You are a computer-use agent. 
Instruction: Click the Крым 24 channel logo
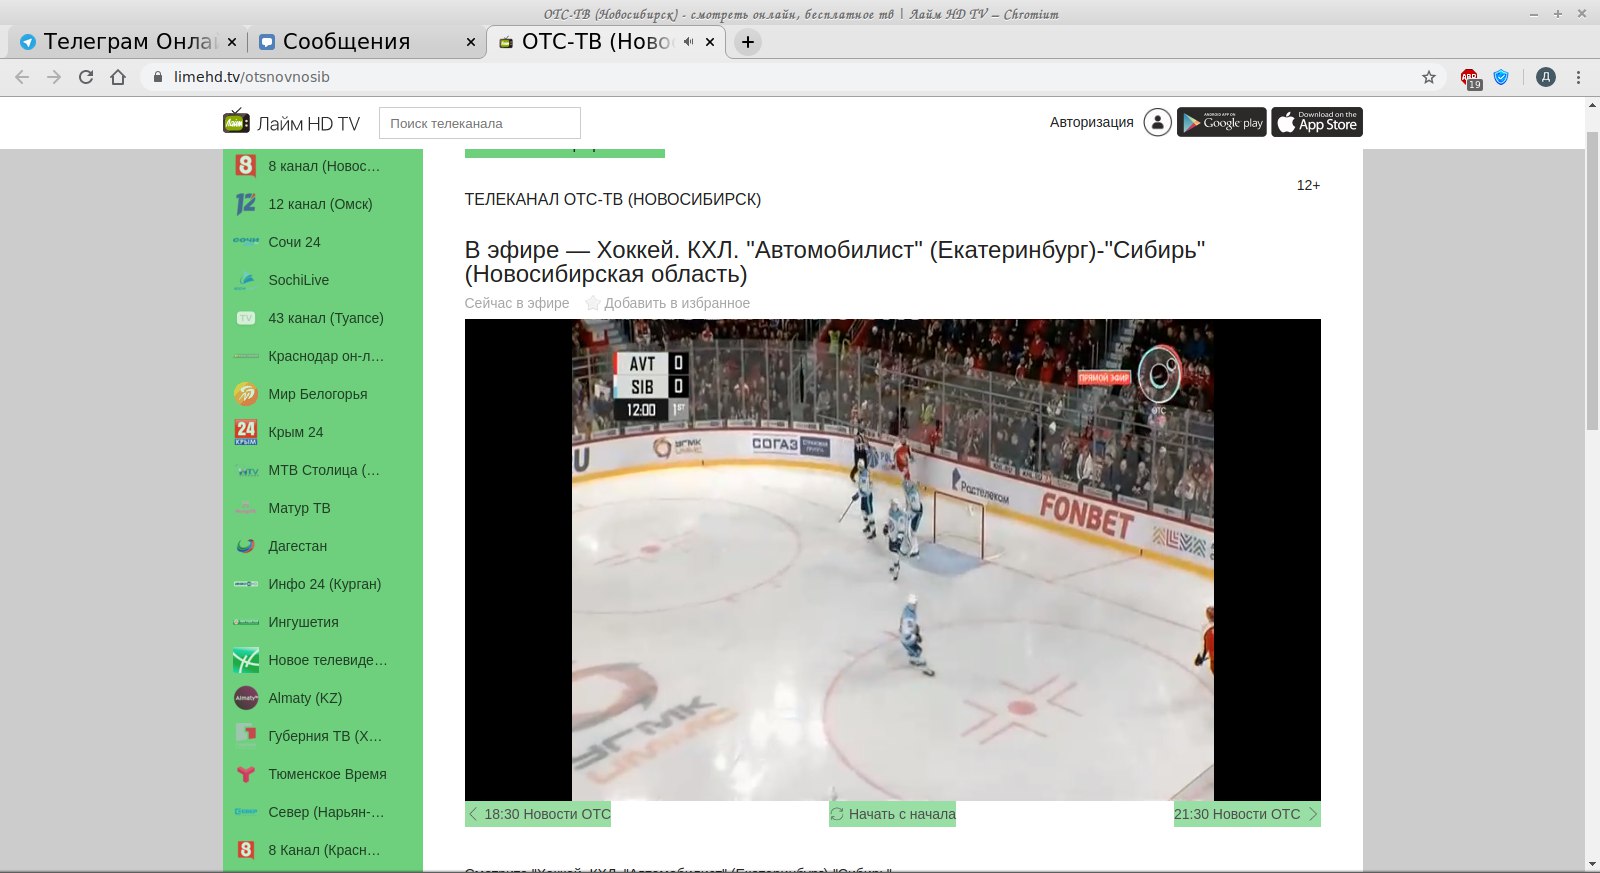pos(246,432)
